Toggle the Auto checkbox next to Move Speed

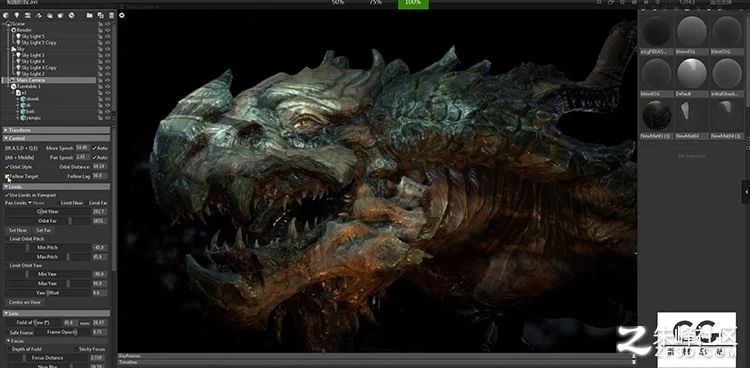(94, 148)
